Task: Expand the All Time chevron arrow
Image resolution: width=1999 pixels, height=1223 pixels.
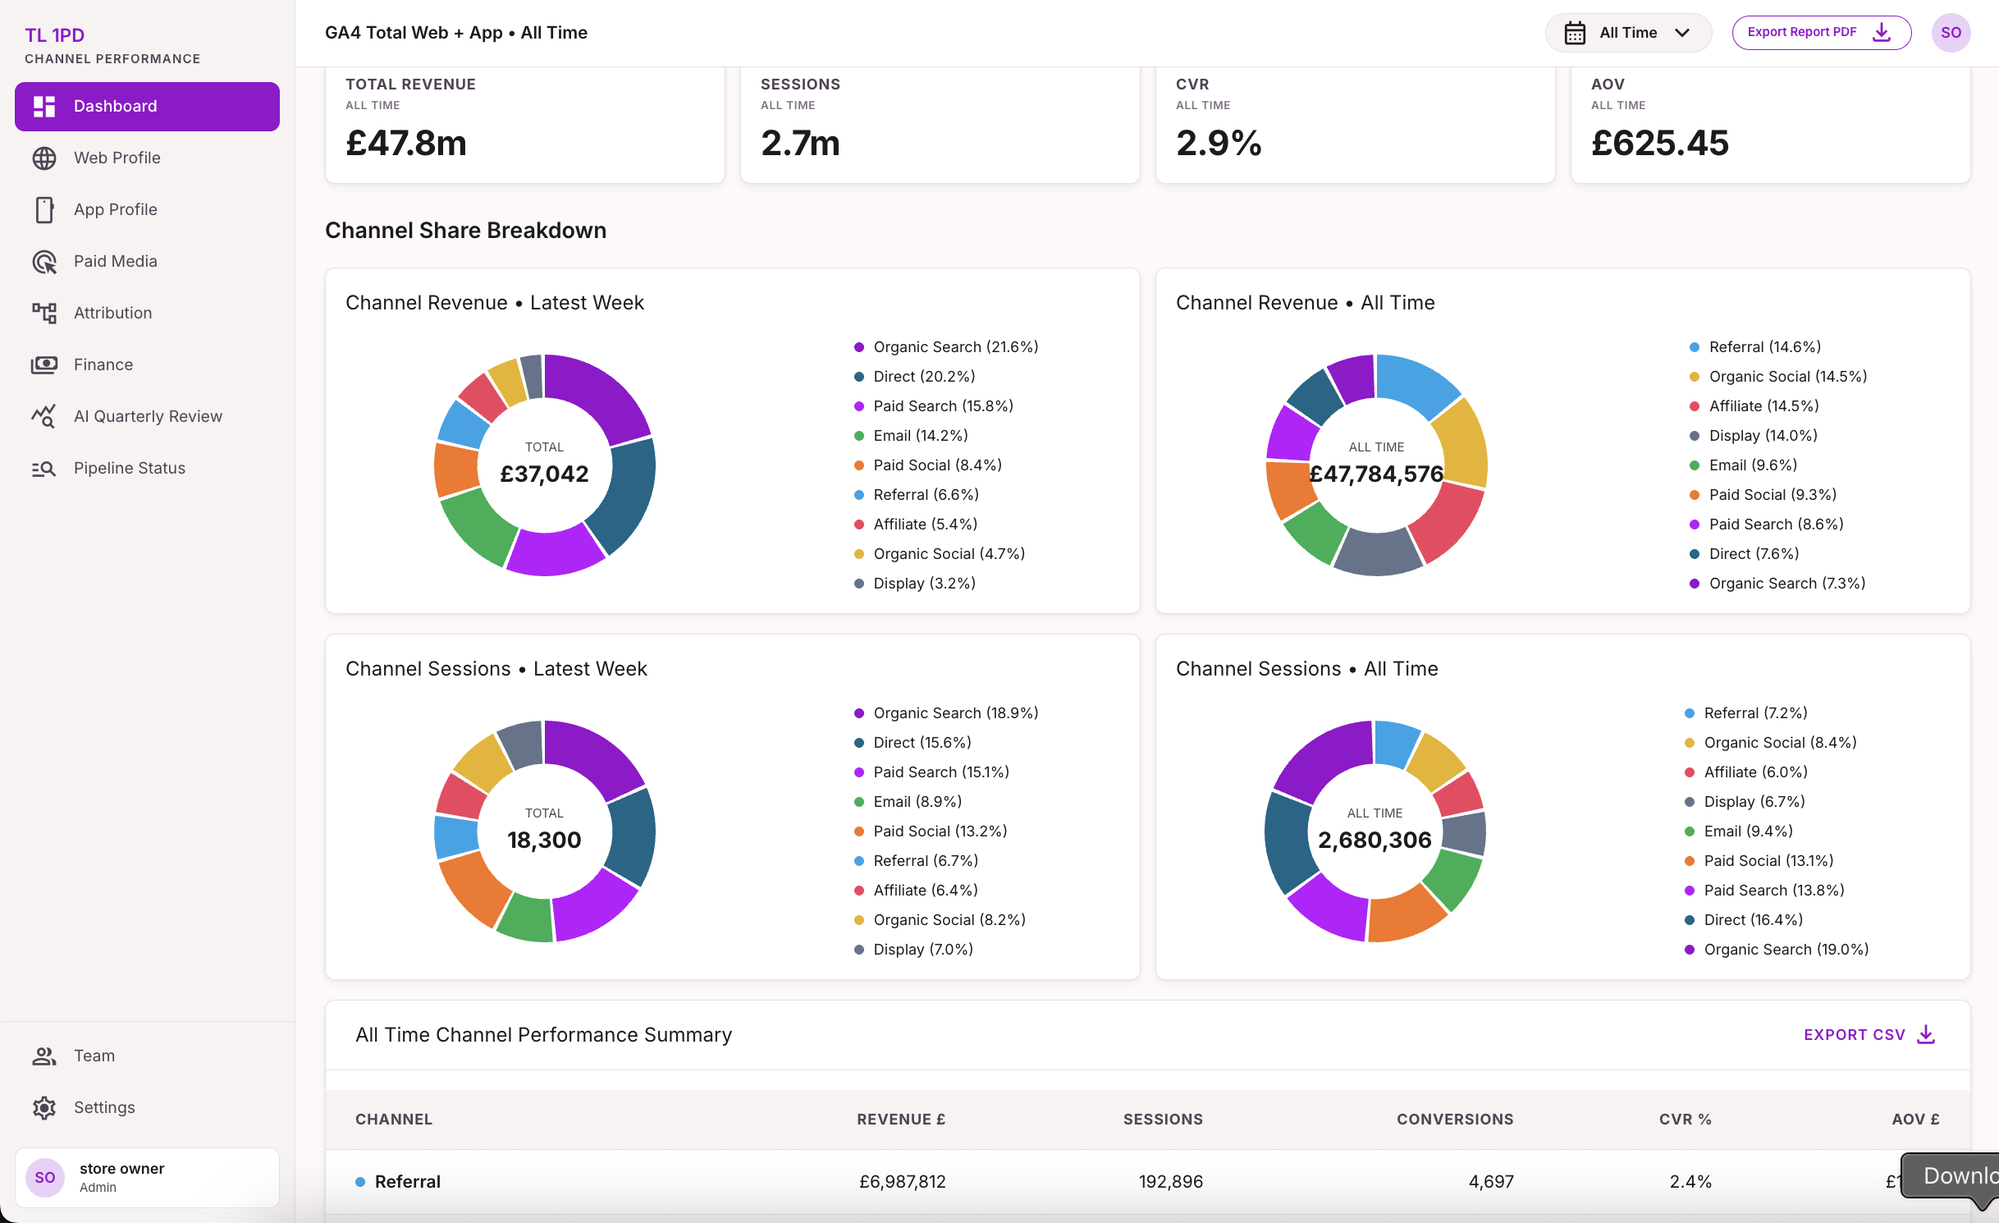Action: click(x=1682, y=33)
